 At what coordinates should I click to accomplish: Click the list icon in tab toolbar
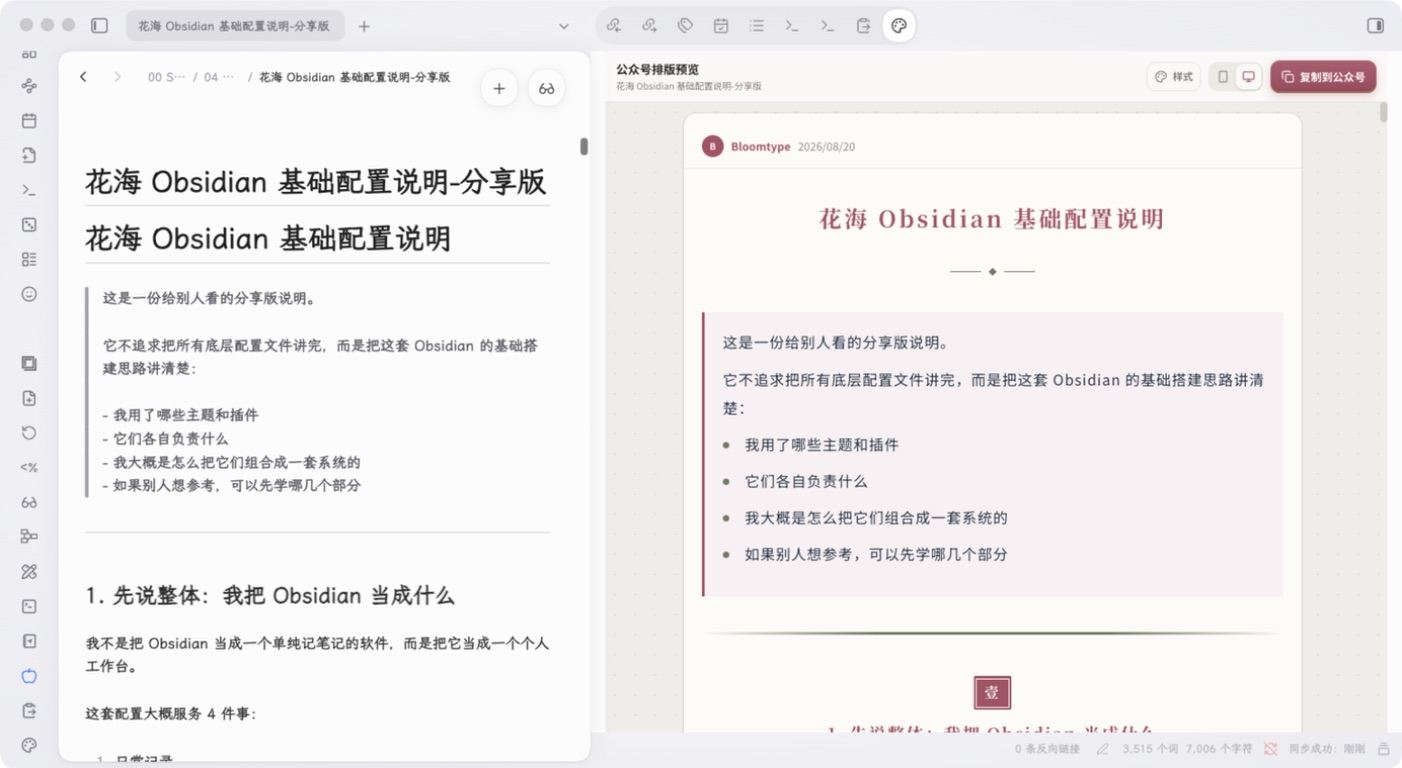click(756, 26)
